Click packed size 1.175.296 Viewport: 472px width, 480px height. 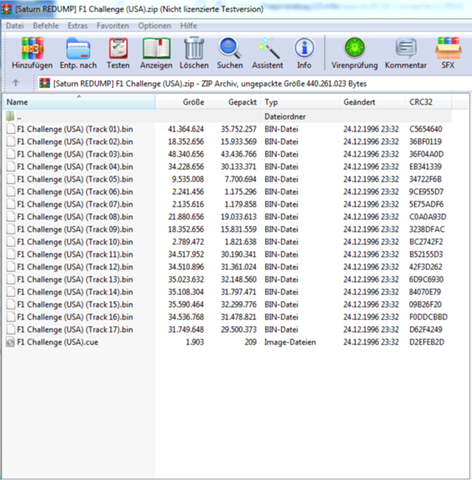(x=240, y=192)
